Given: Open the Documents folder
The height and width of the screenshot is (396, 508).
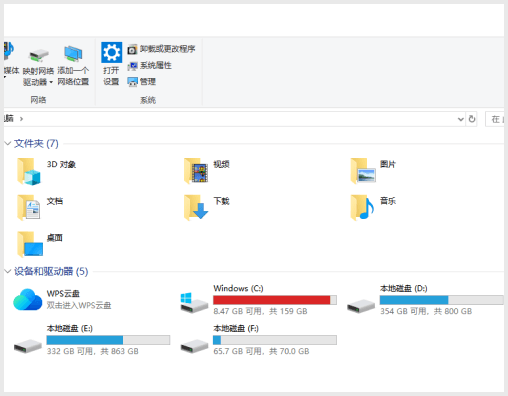Looking at the screenshot, I should 40,207.
